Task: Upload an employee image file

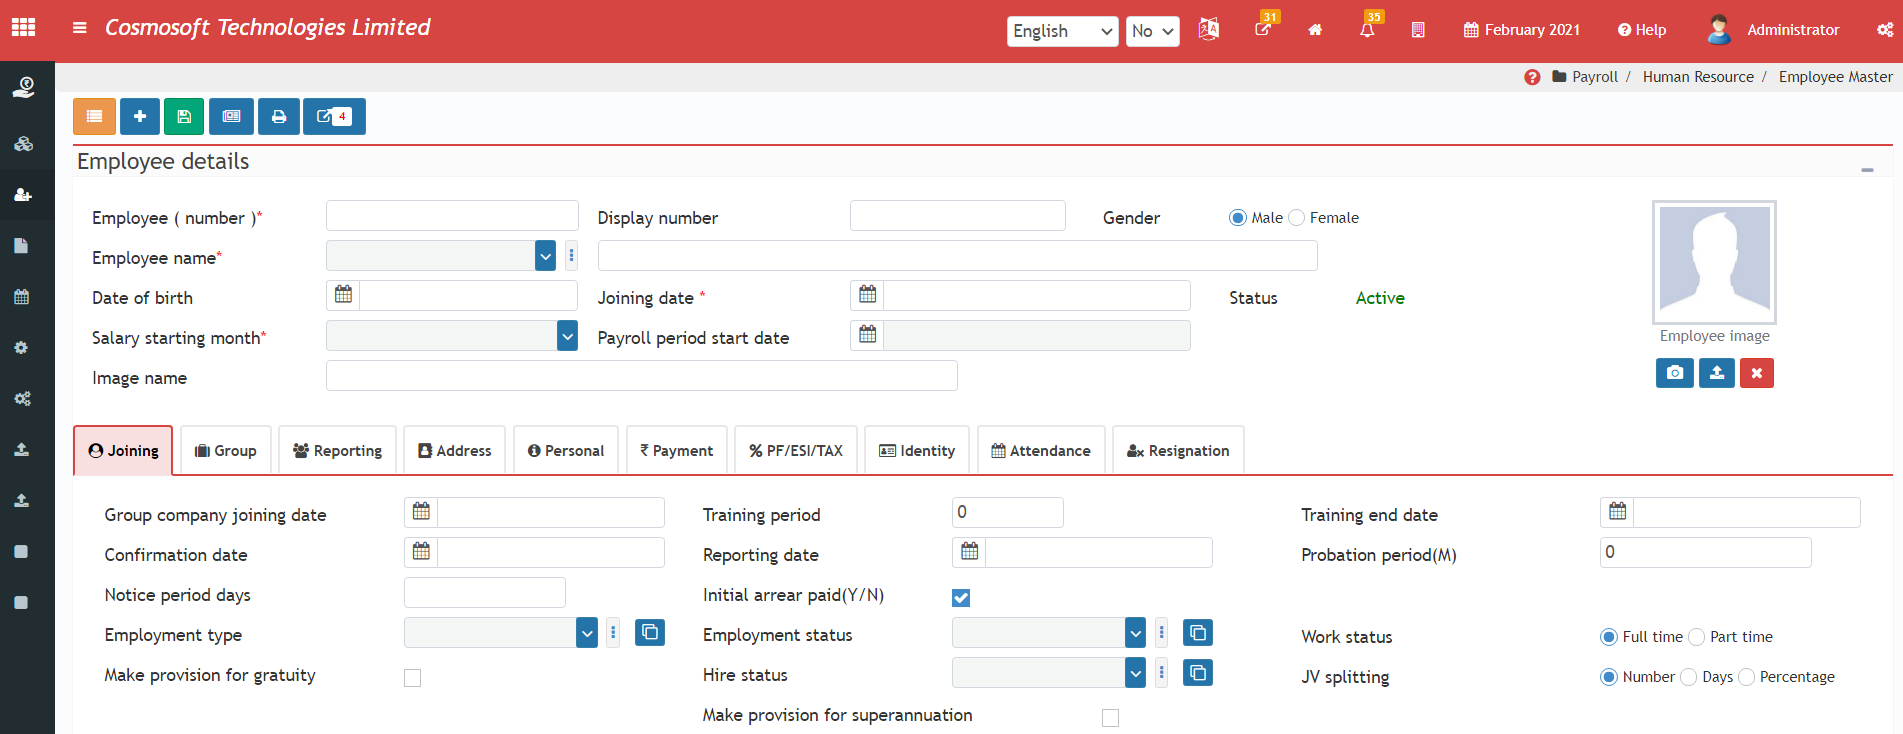Action: (1717, 373)
